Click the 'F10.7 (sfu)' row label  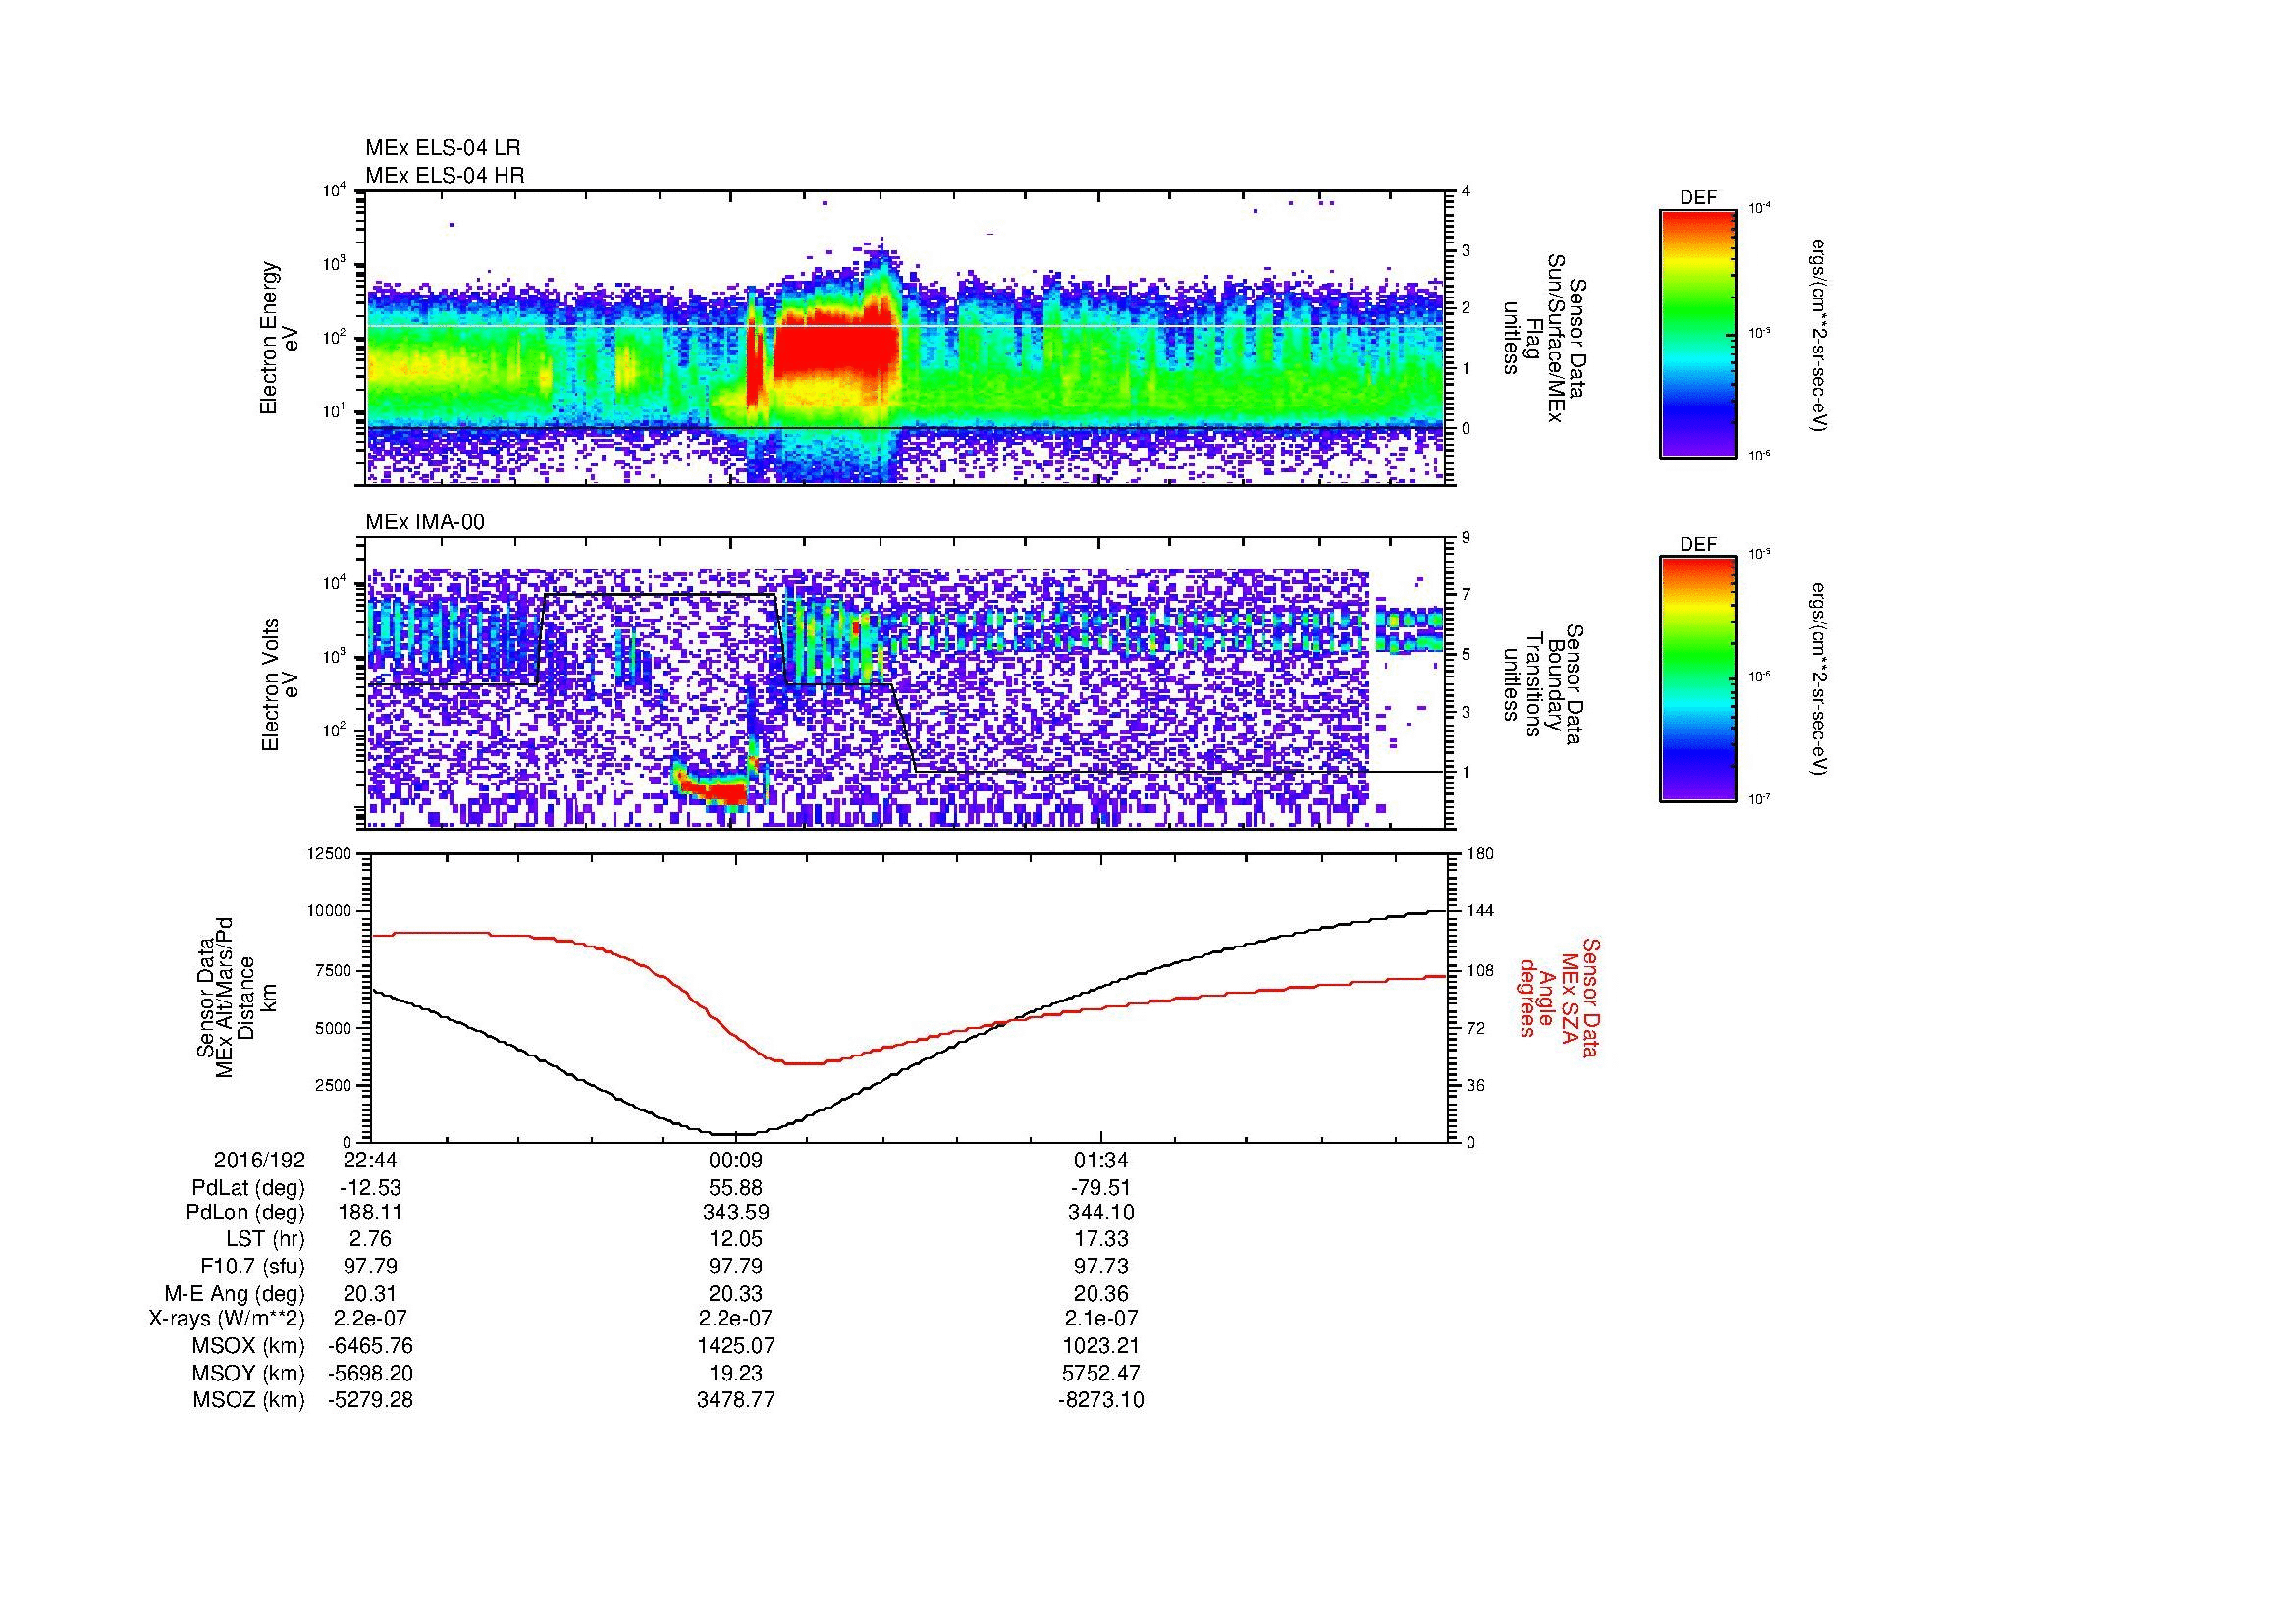tap(252, 1267)
